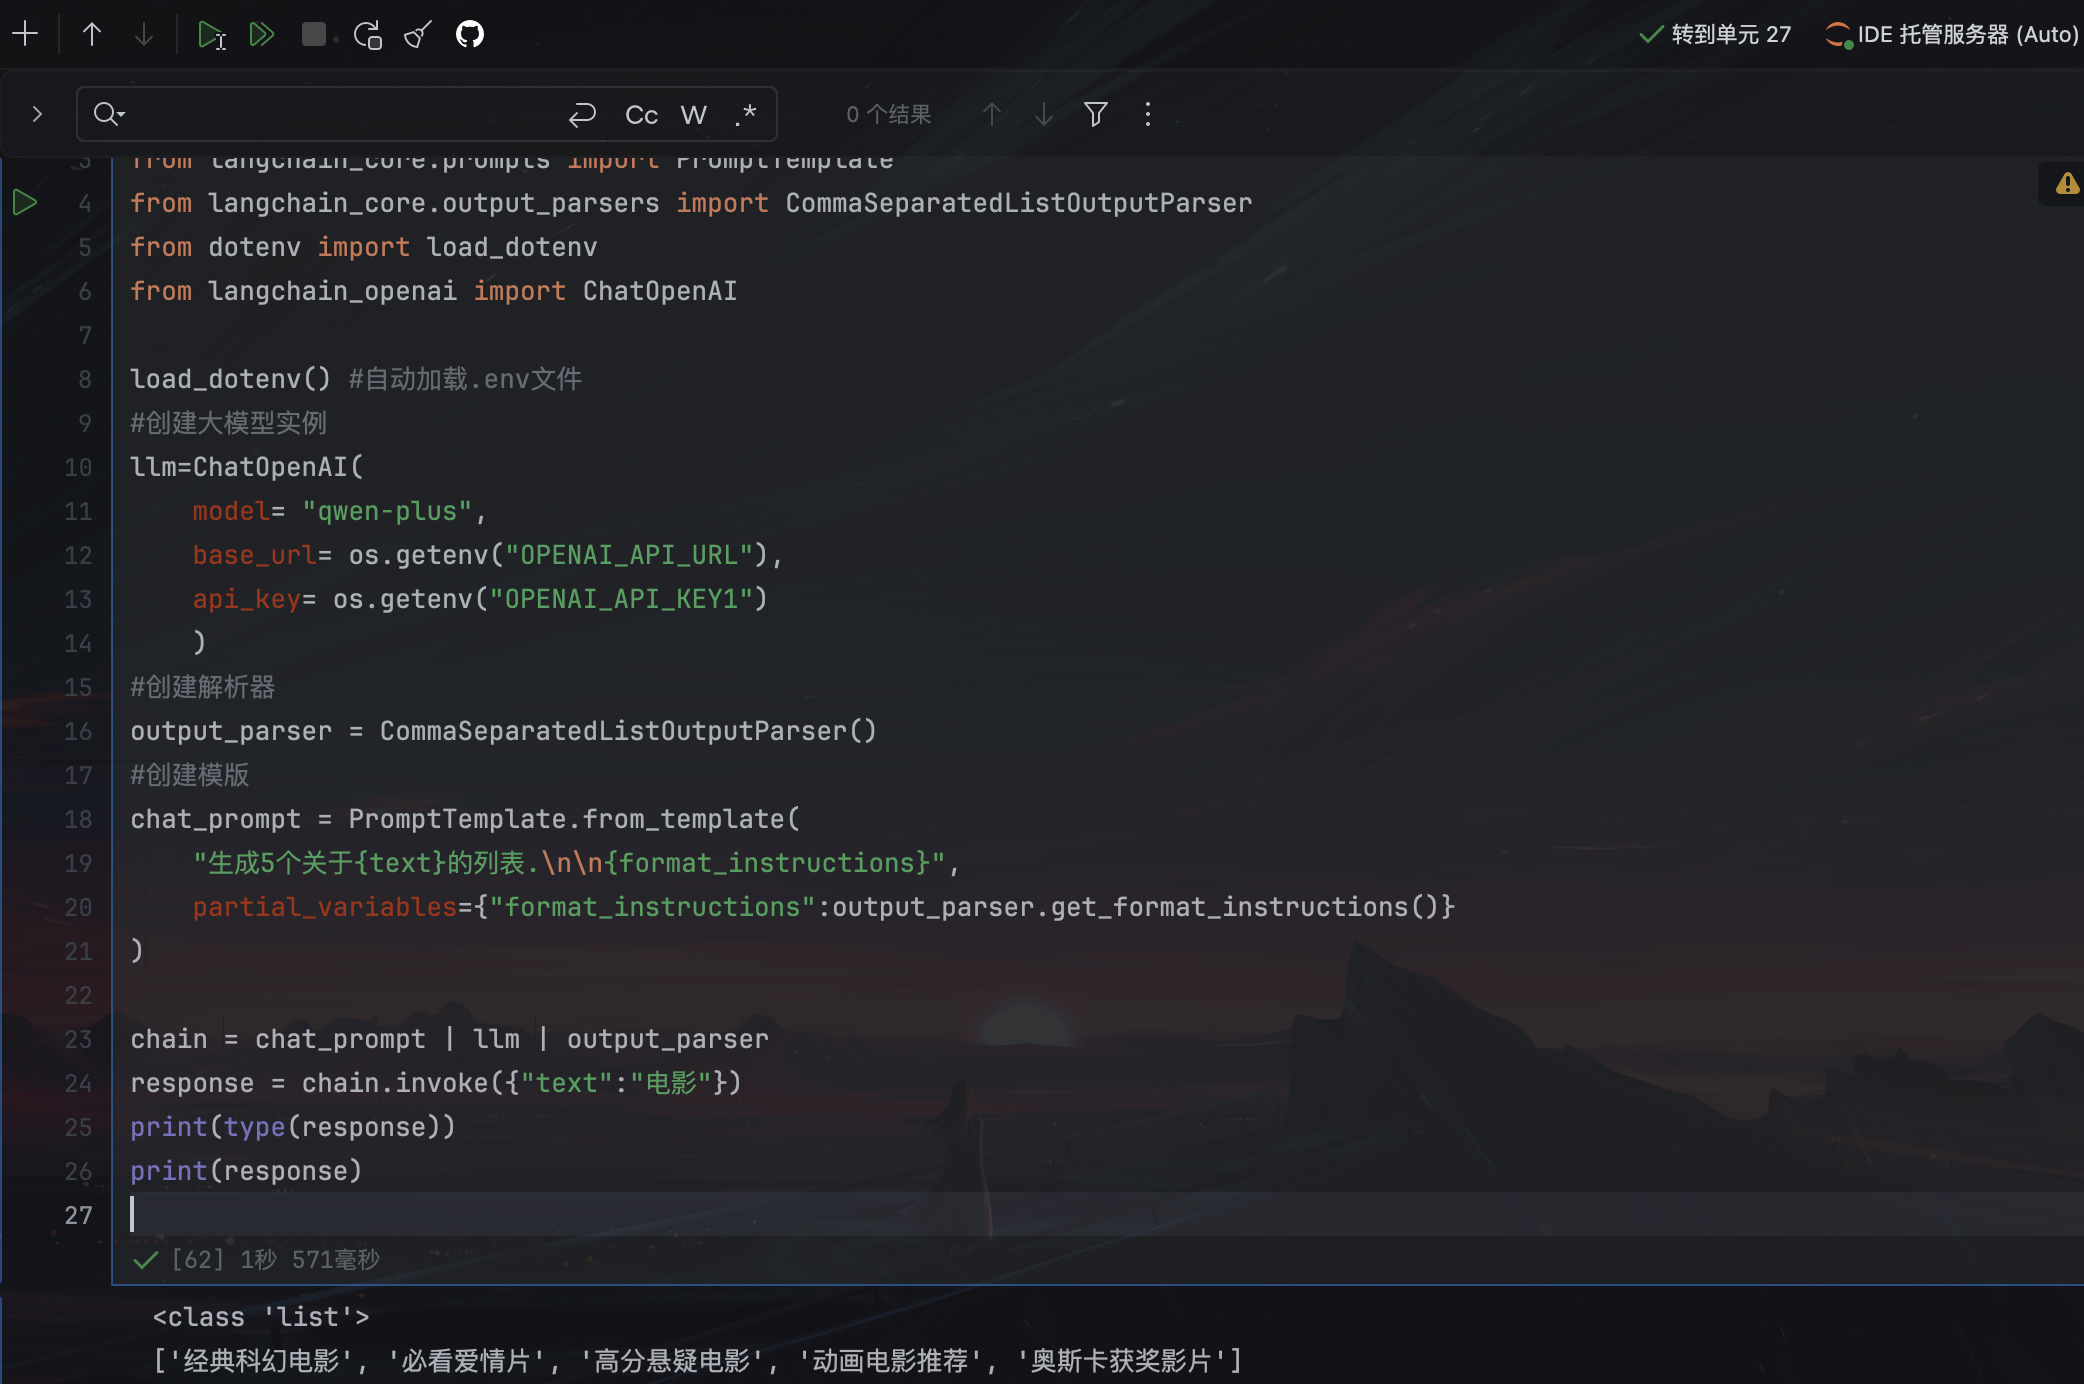Open the search filter options funnel
The width and height of the screenshot is (2084, 1384).
click(1096, 114)
